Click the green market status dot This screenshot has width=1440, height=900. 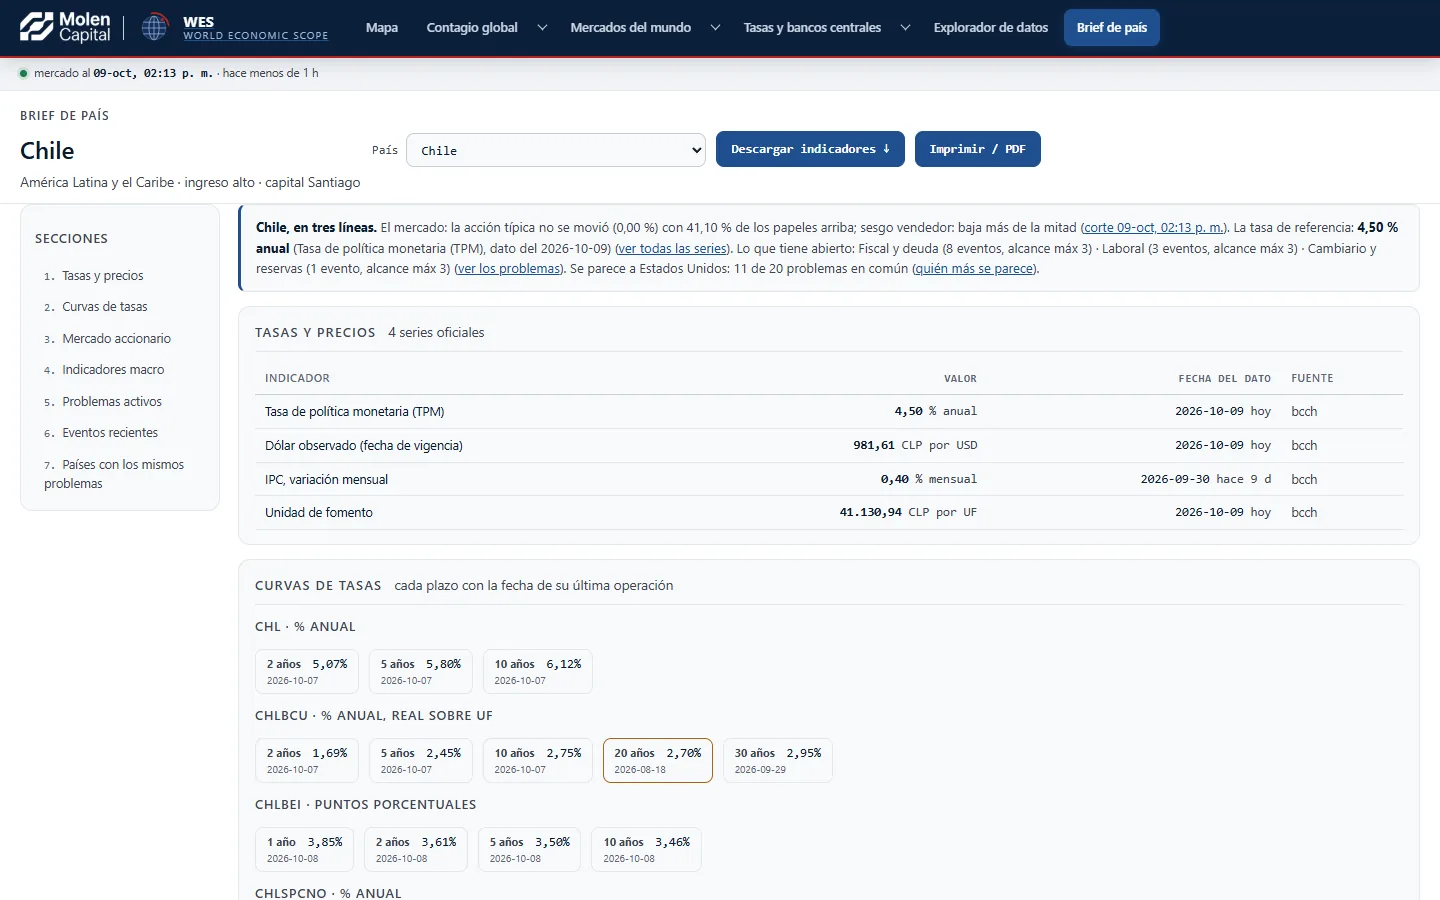coord(24,73)
